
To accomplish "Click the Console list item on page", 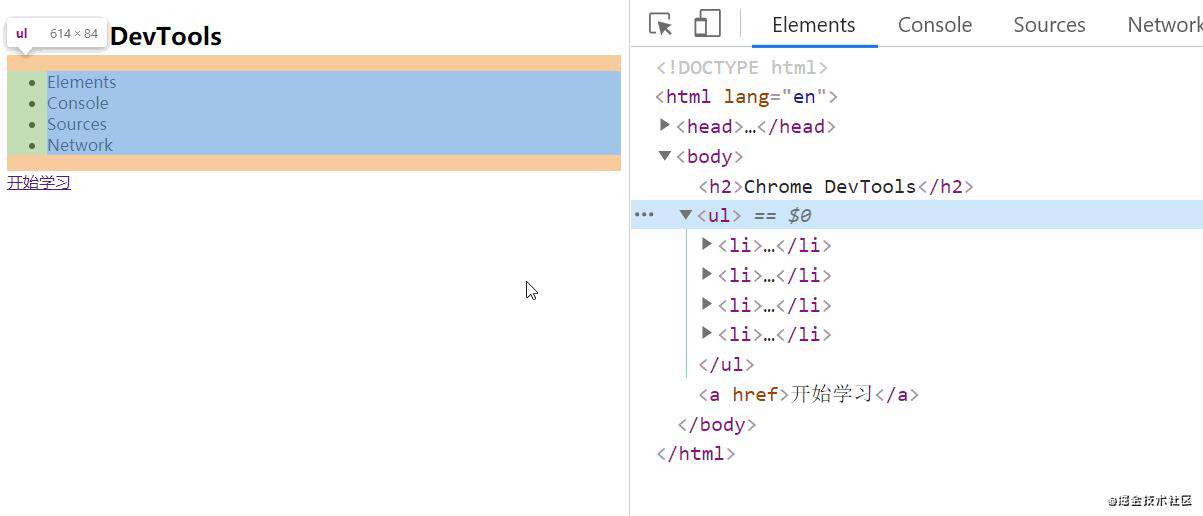I will [78, 103].
